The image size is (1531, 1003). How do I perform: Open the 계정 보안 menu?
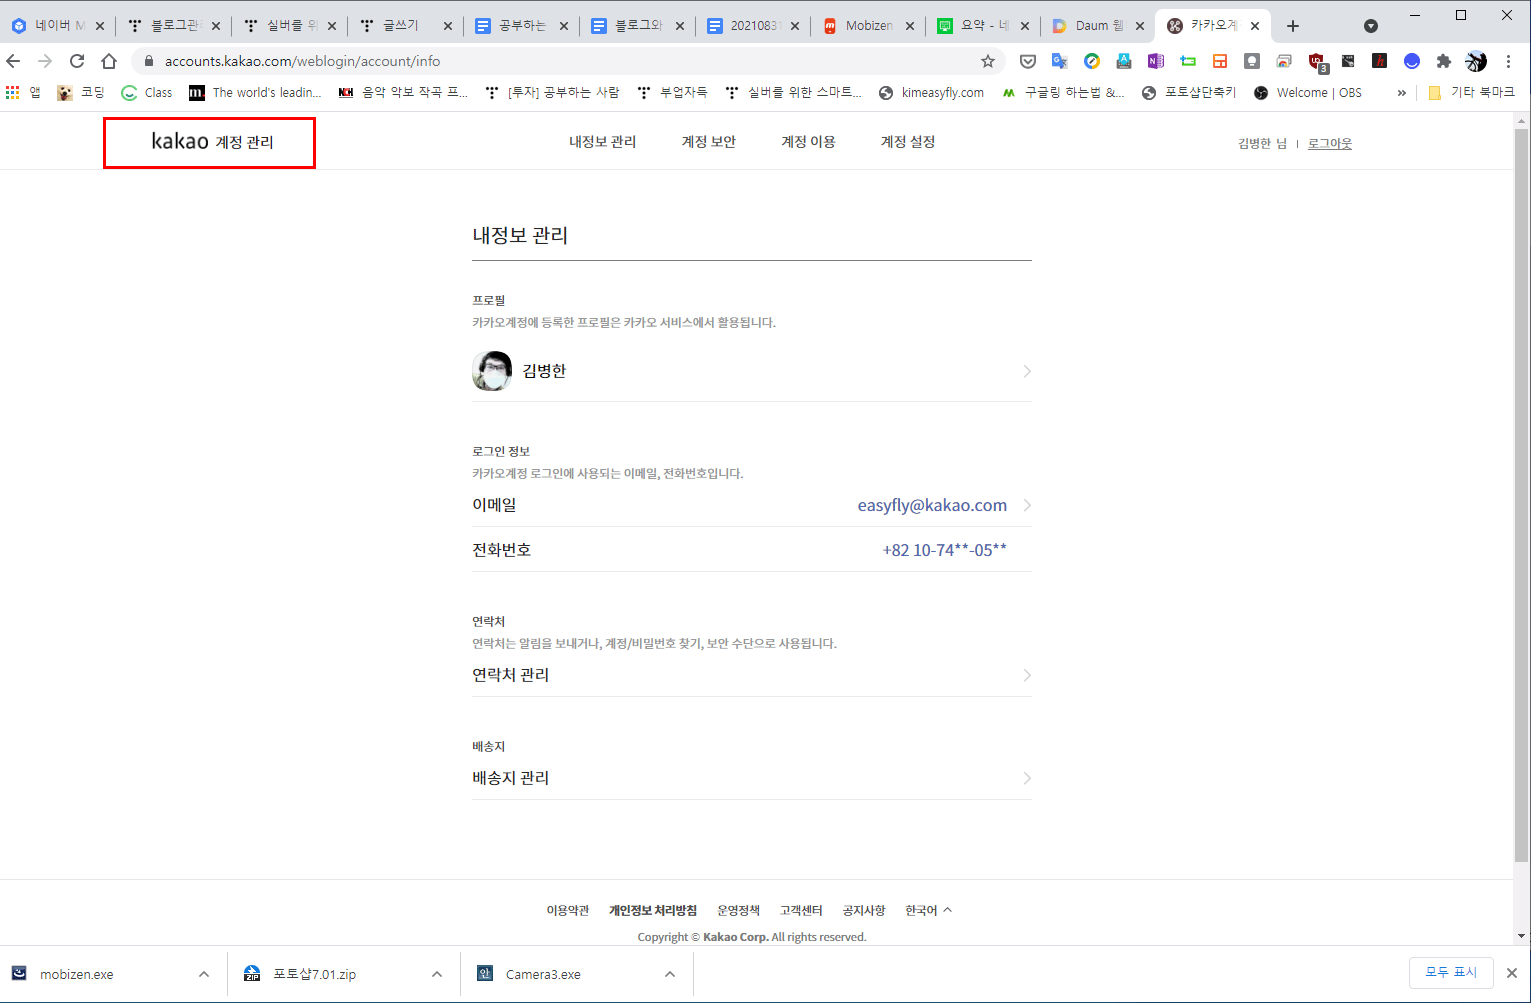coord(708,142)
